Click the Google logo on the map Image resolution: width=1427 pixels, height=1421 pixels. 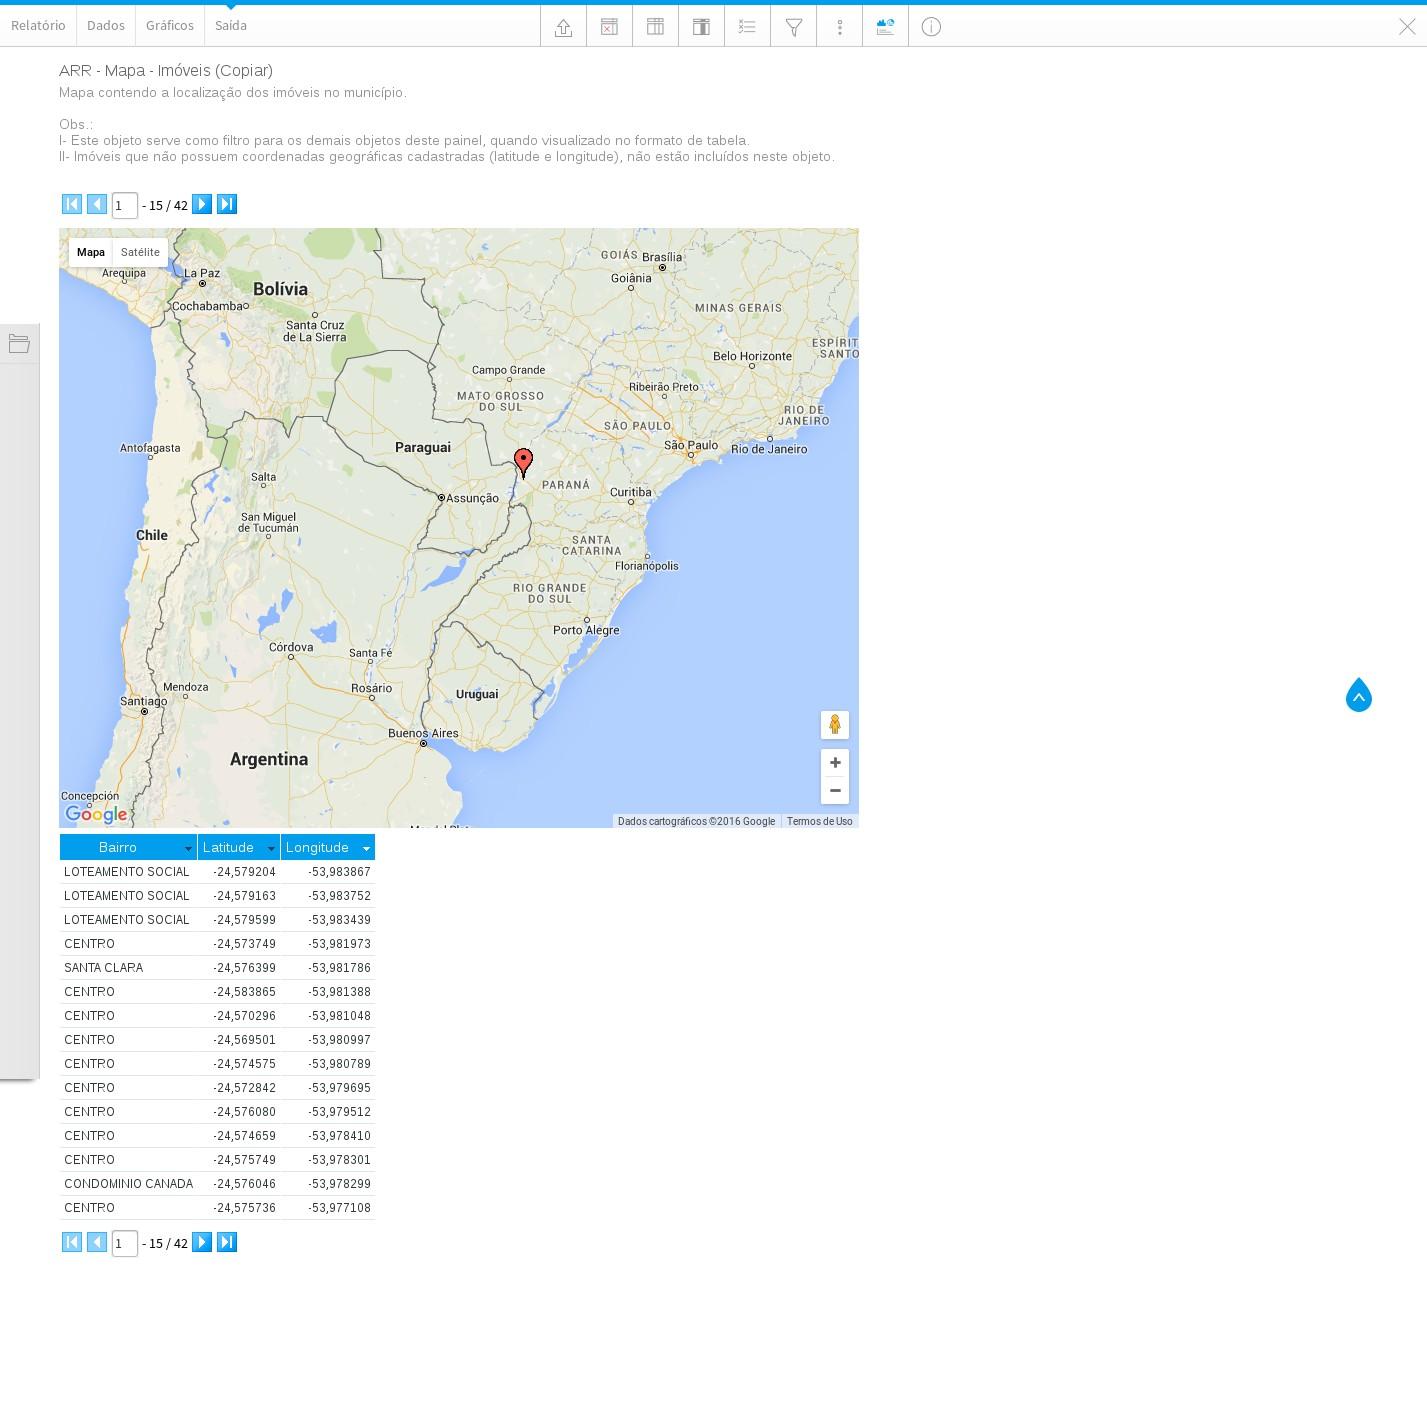point(96,814)
